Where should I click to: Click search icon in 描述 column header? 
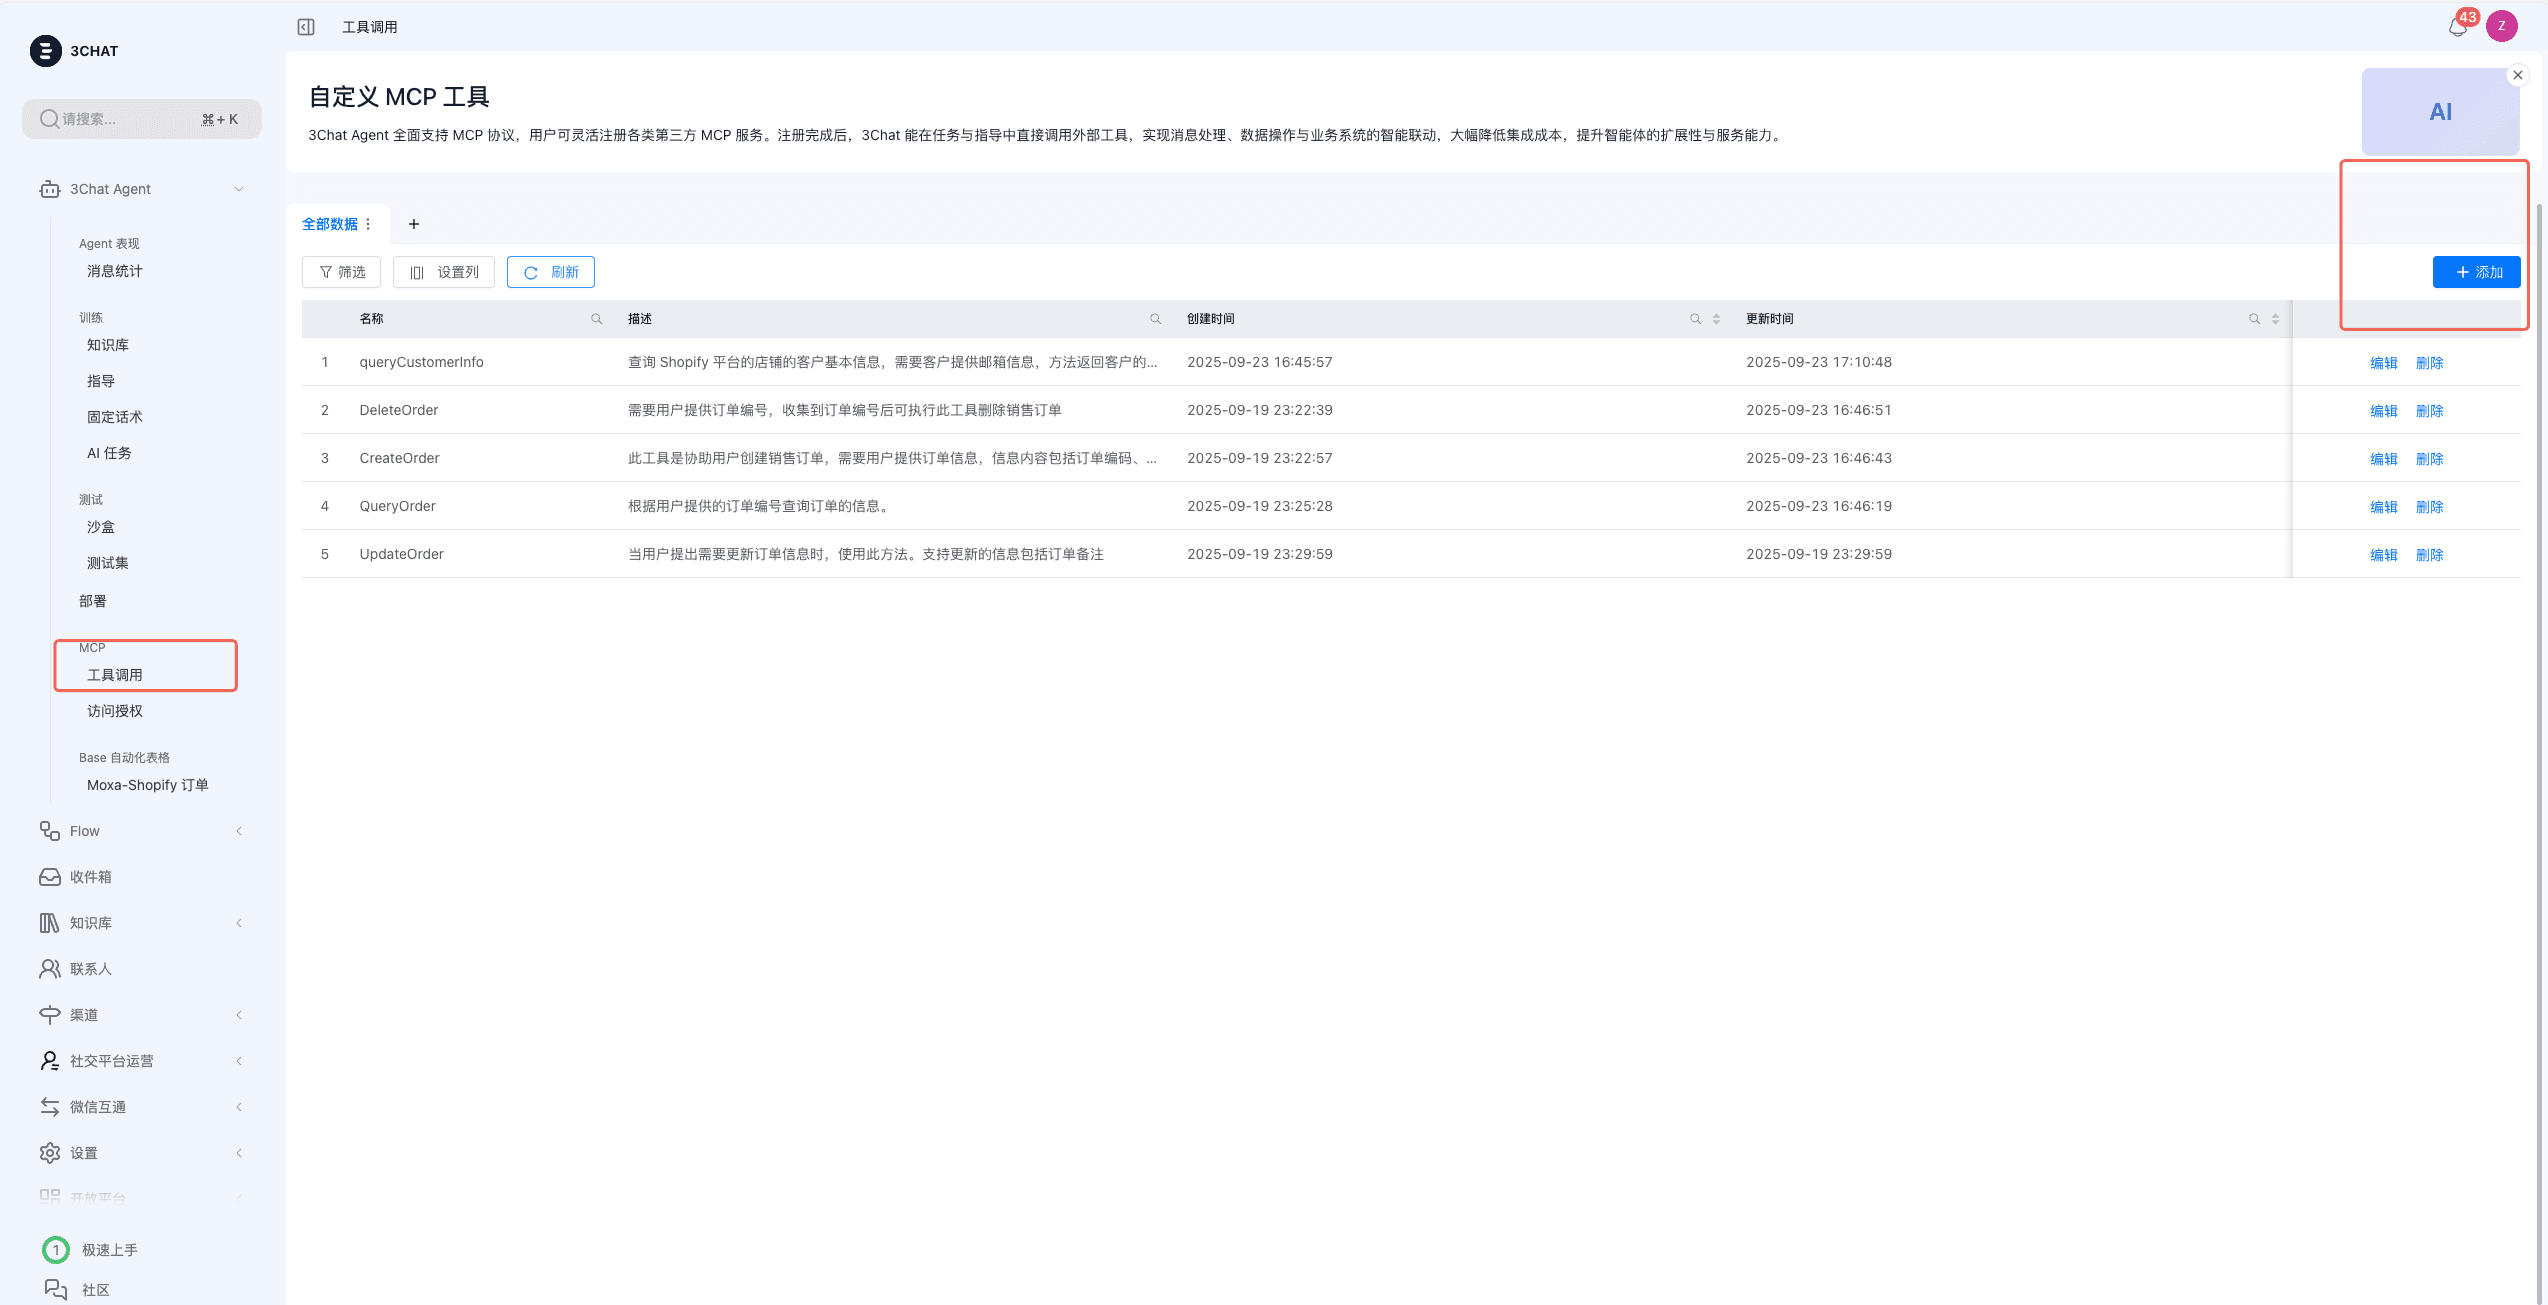click(x=1156, y=319)
